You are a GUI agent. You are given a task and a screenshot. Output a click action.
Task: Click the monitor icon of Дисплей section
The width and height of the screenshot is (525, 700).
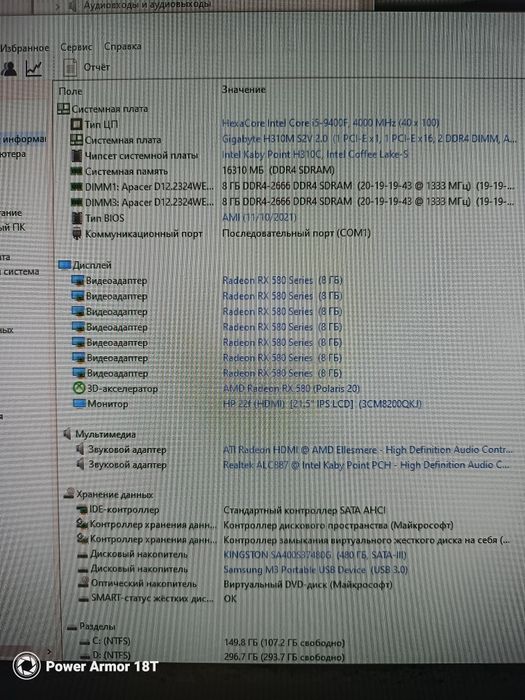(65, 265)
